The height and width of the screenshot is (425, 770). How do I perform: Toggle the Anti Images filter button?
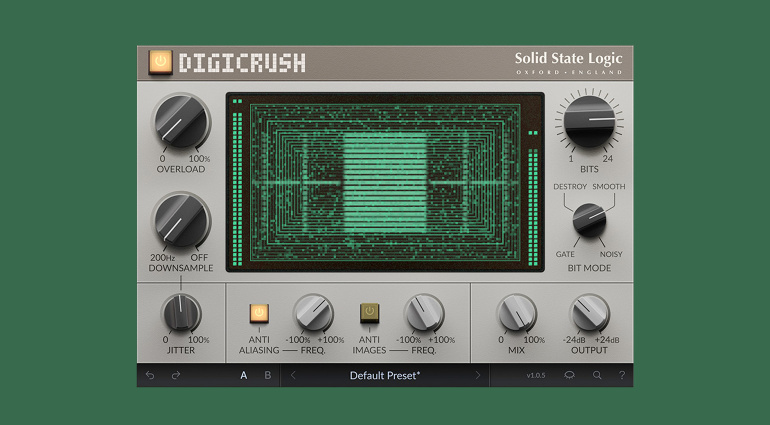370,312
